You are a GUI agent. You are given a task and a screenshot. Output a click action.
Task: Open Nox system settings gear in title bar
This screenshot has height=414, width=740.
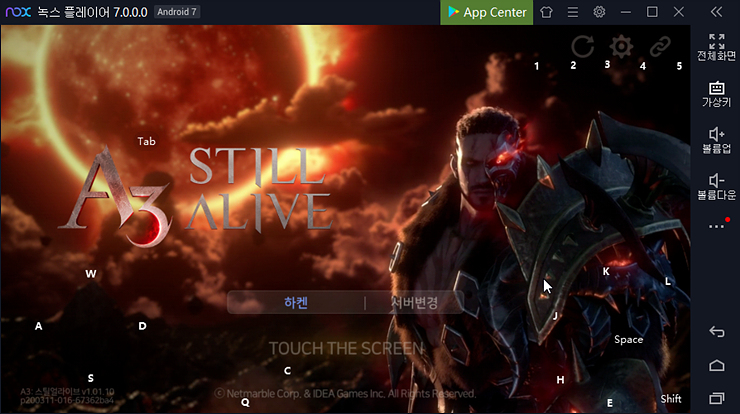pyautogui.click(x=599, y=12)
